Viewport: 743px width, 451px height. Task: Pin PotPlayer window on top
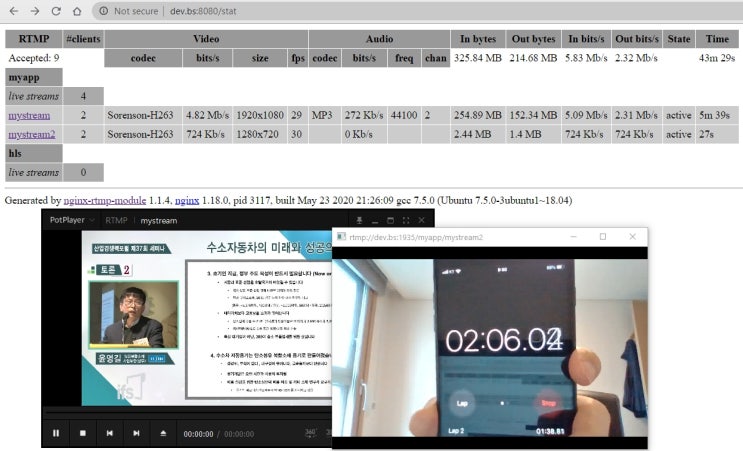click(x=360, y=220)
